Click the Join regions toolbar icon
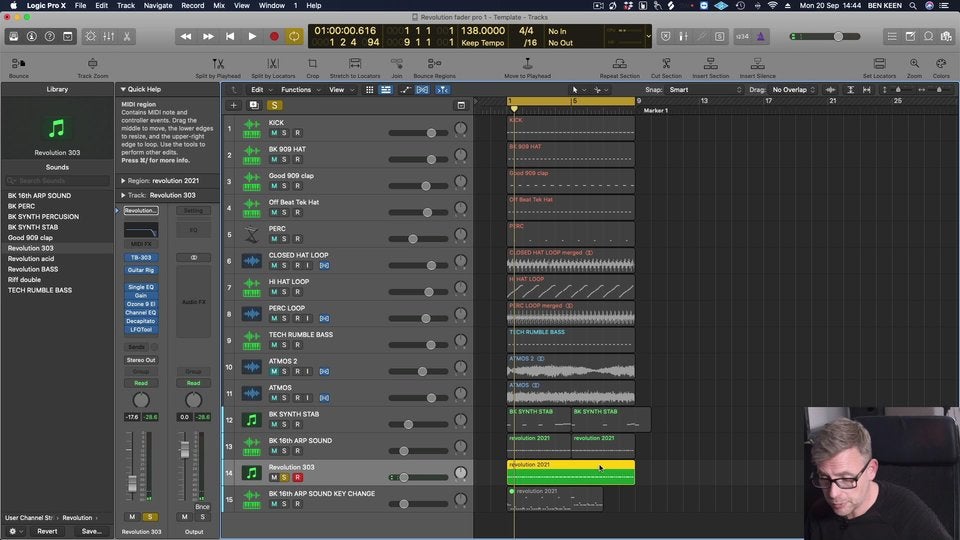This screenshot has height=540, width=960. tap(397, 65)
